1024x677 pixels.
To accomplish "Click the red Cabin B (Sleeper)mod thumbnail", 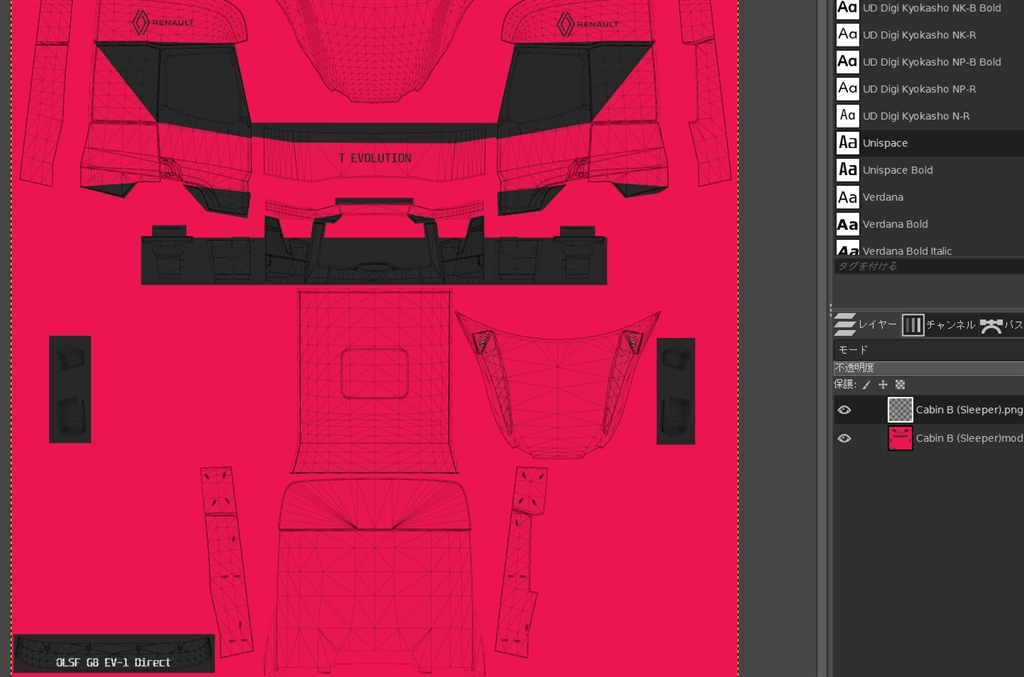I will tap(900, 438).
